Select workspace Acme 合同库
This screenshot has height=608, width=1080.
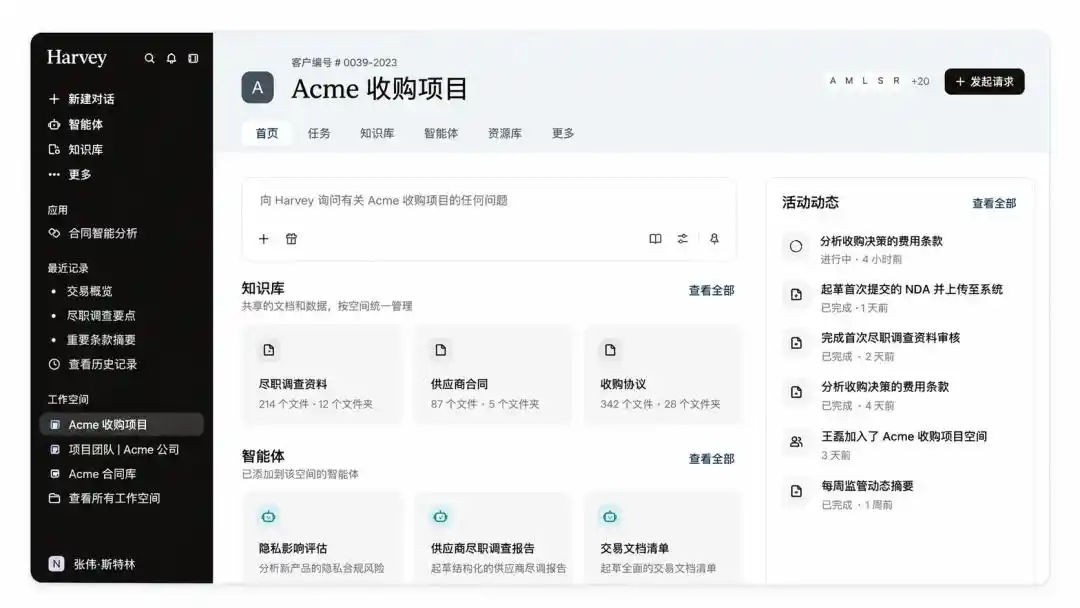click(x=94, y=474)
